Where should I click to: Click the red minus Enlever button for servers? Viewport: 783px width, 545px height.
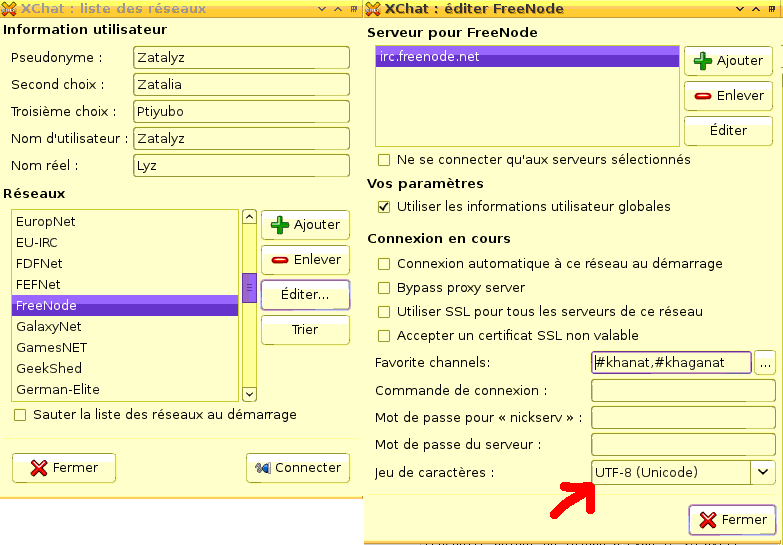click(x=728, y=96)
